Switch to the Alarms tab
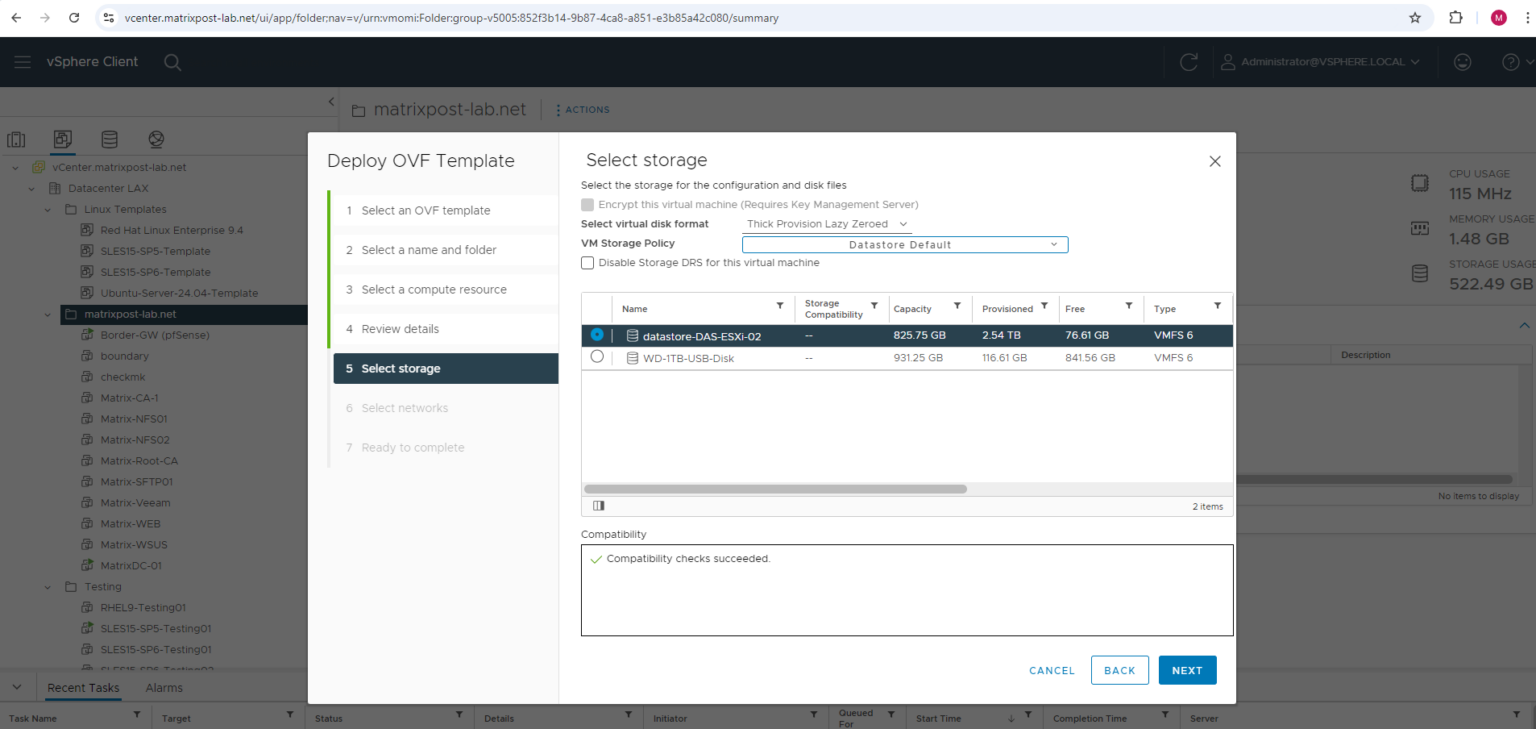This screenshot has width=1536, height=729. [163, 687]
